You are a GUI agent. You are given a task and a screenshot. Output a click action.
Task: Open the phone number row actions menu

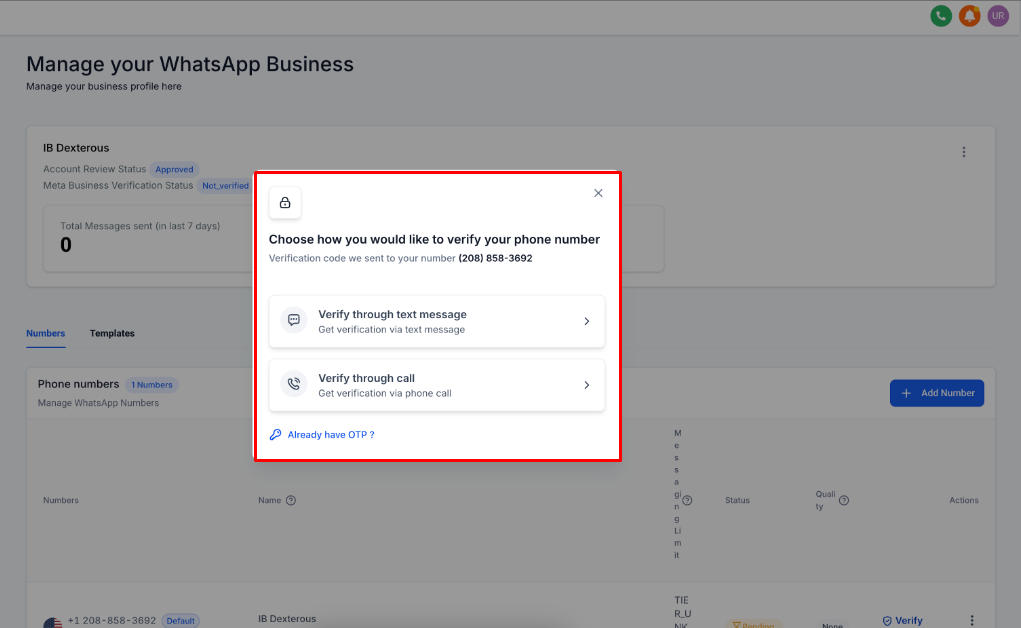point(971,620)
